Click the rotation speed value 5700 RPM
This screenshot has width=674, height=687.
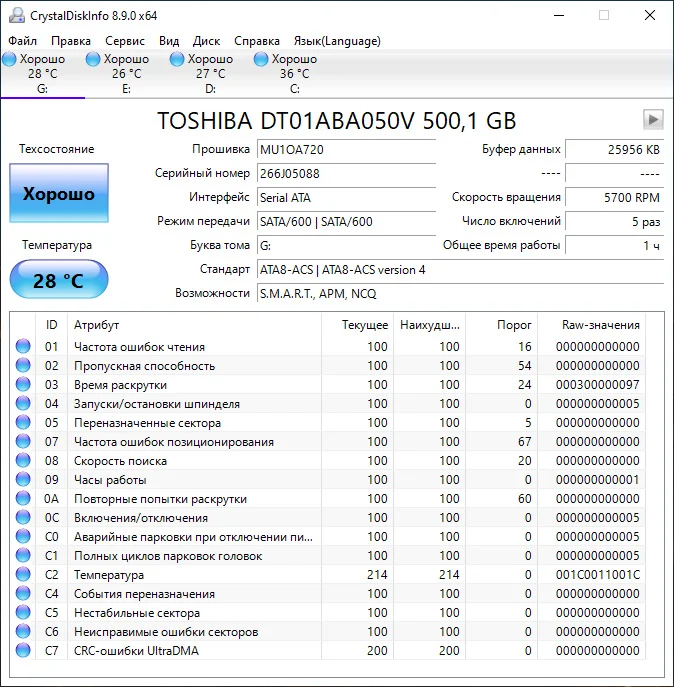point(614,198)
